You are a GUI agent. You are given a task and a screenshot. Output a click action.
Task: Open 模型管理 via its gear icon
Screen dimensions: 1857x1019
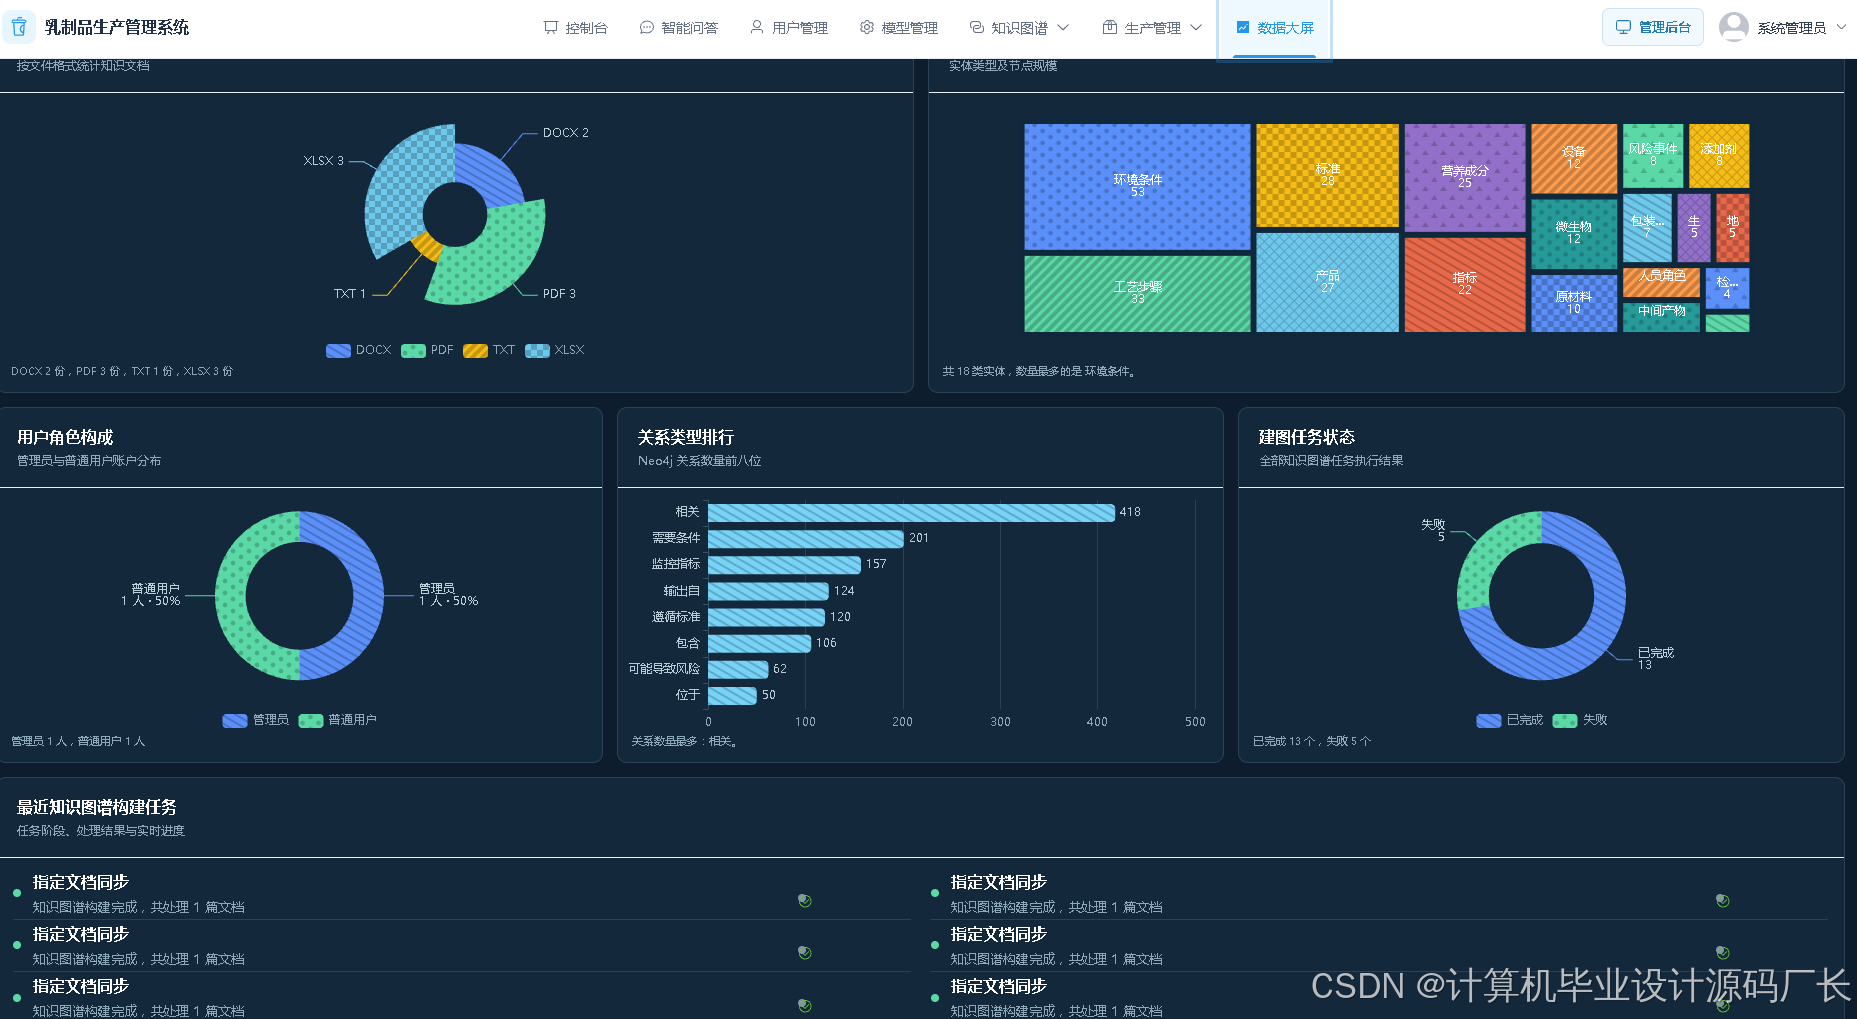[867, 28]
